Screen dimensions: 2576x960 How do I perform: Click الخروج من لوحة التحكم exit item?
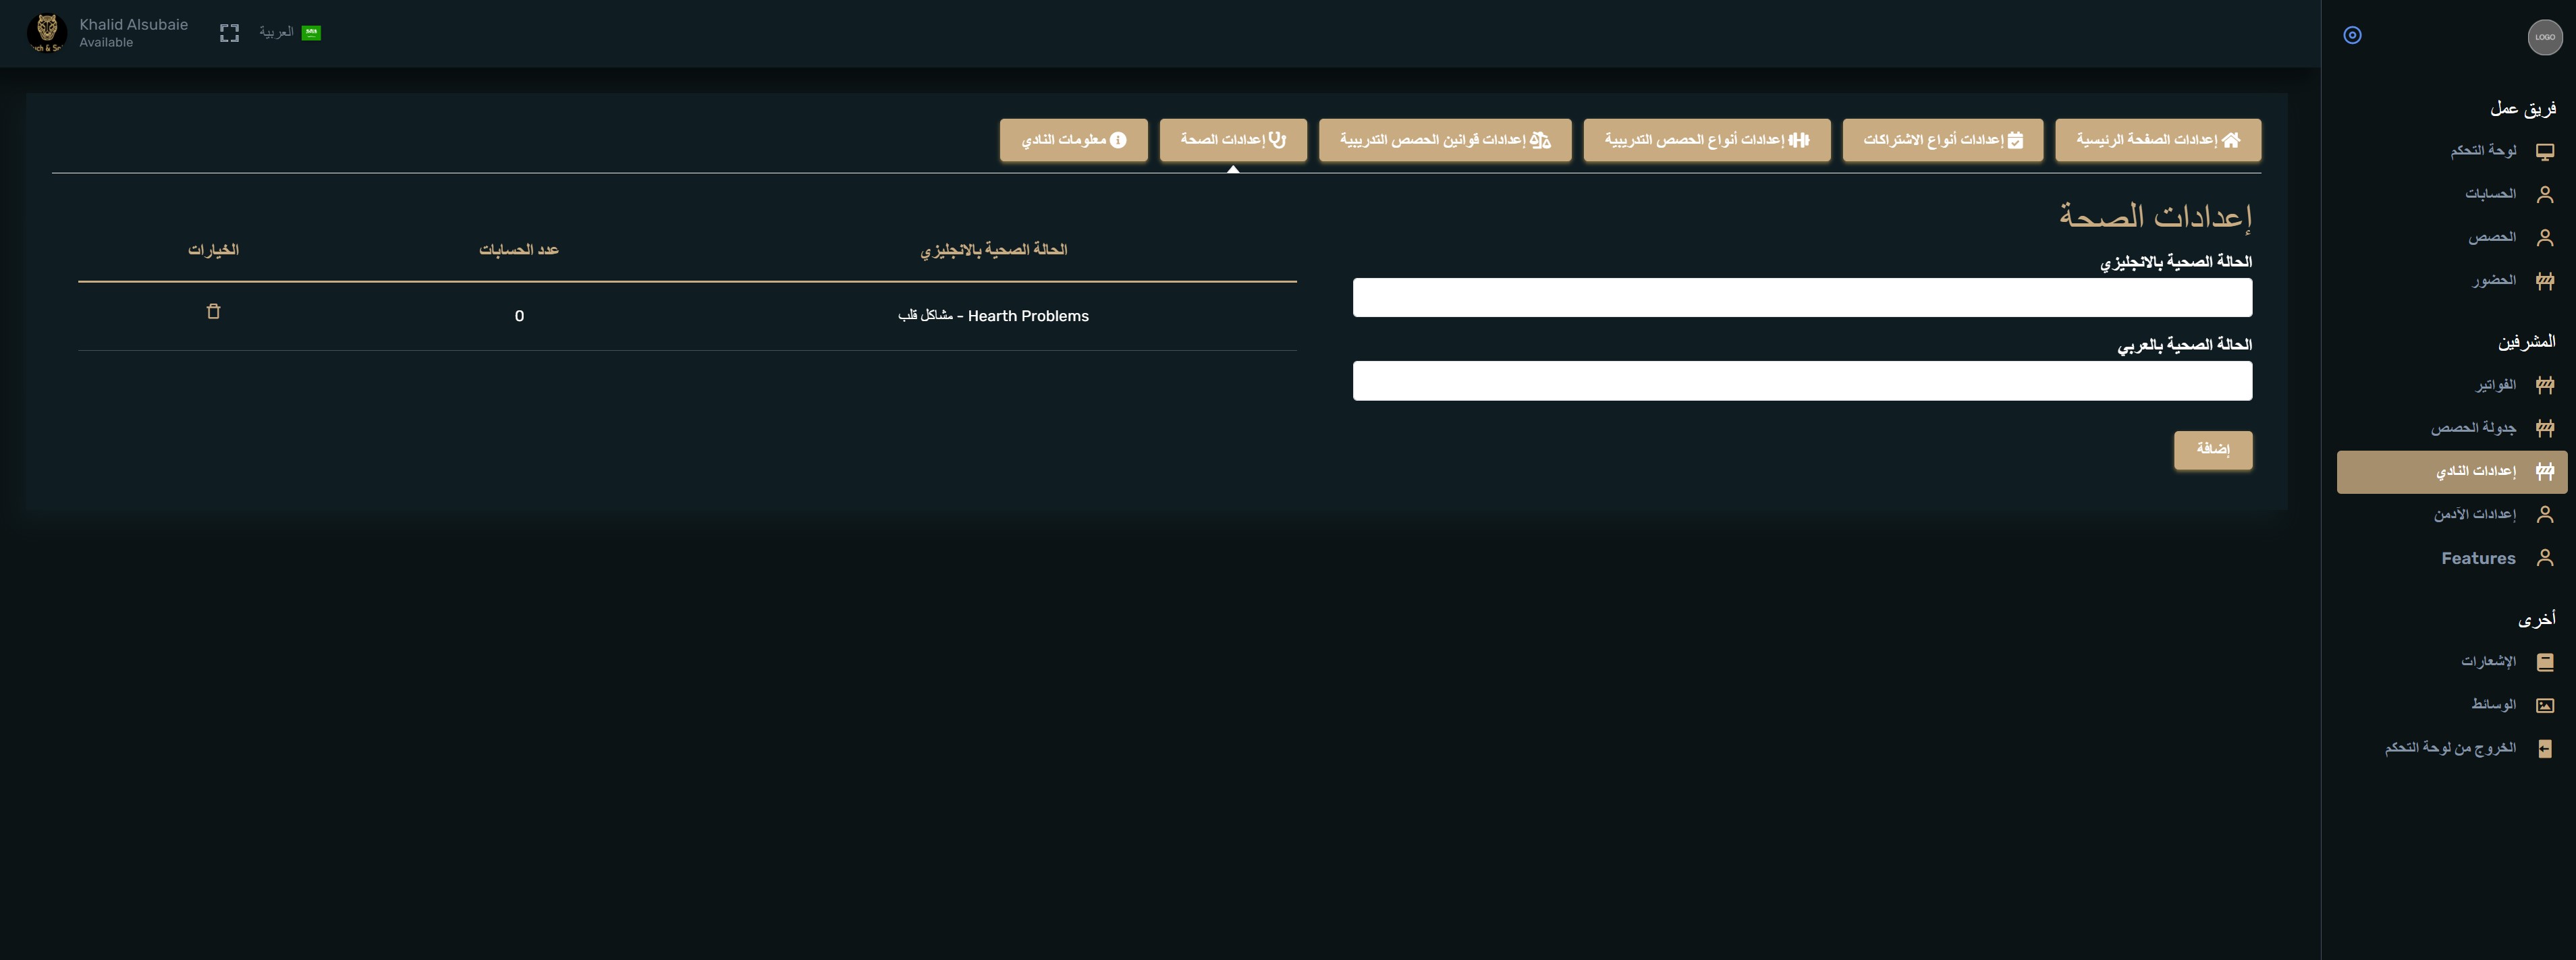tap(2449, 748)
